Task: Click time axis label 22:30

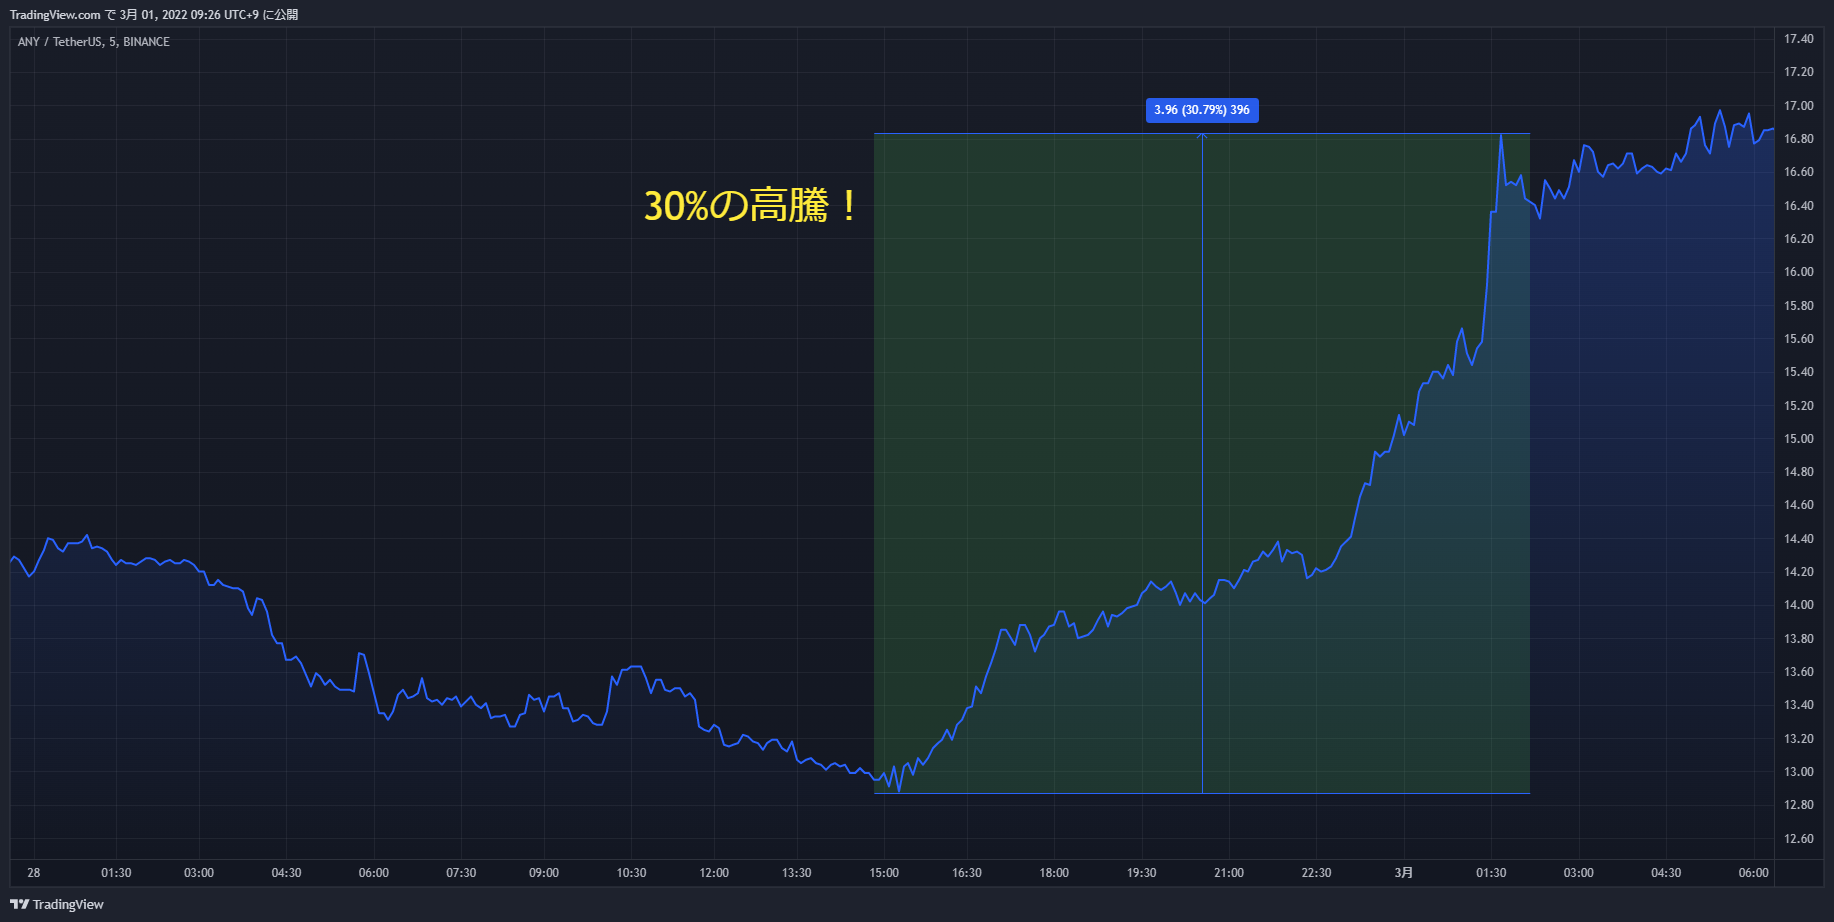Action: pyautogui.click(x=1316, y=873)
